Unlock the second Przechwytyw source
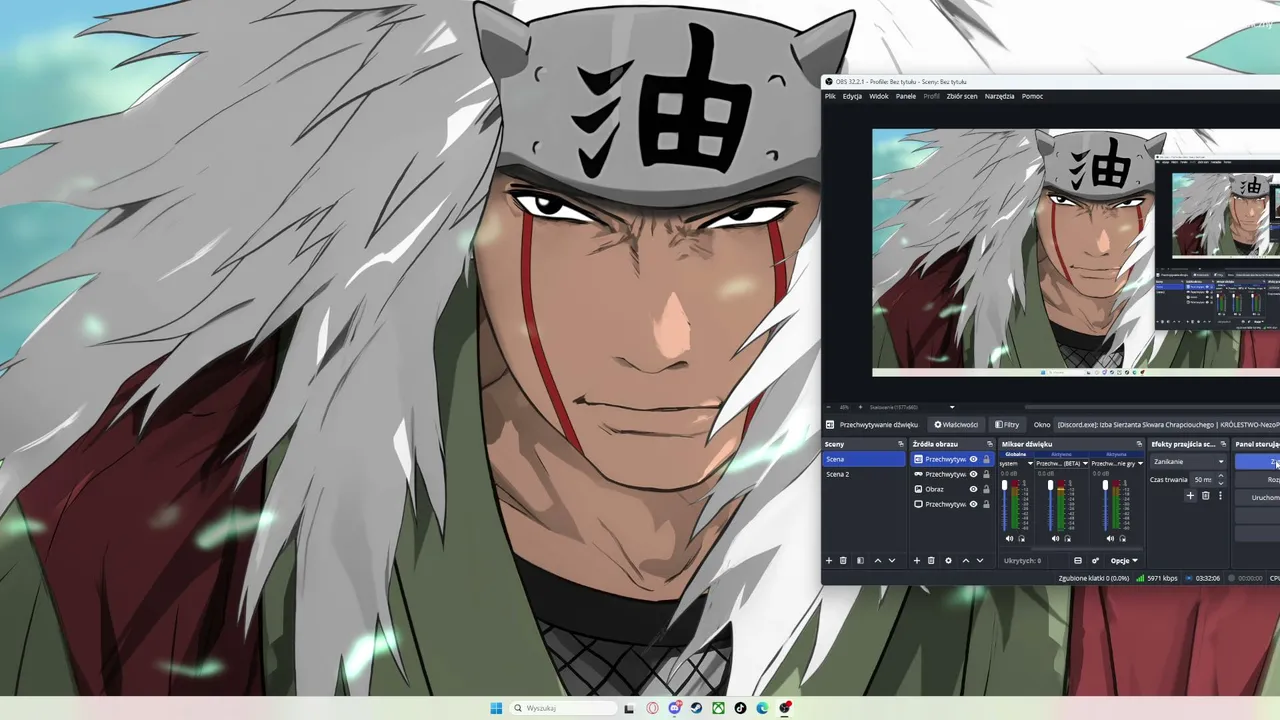The image size is (1280, 720). coord(986,475)
